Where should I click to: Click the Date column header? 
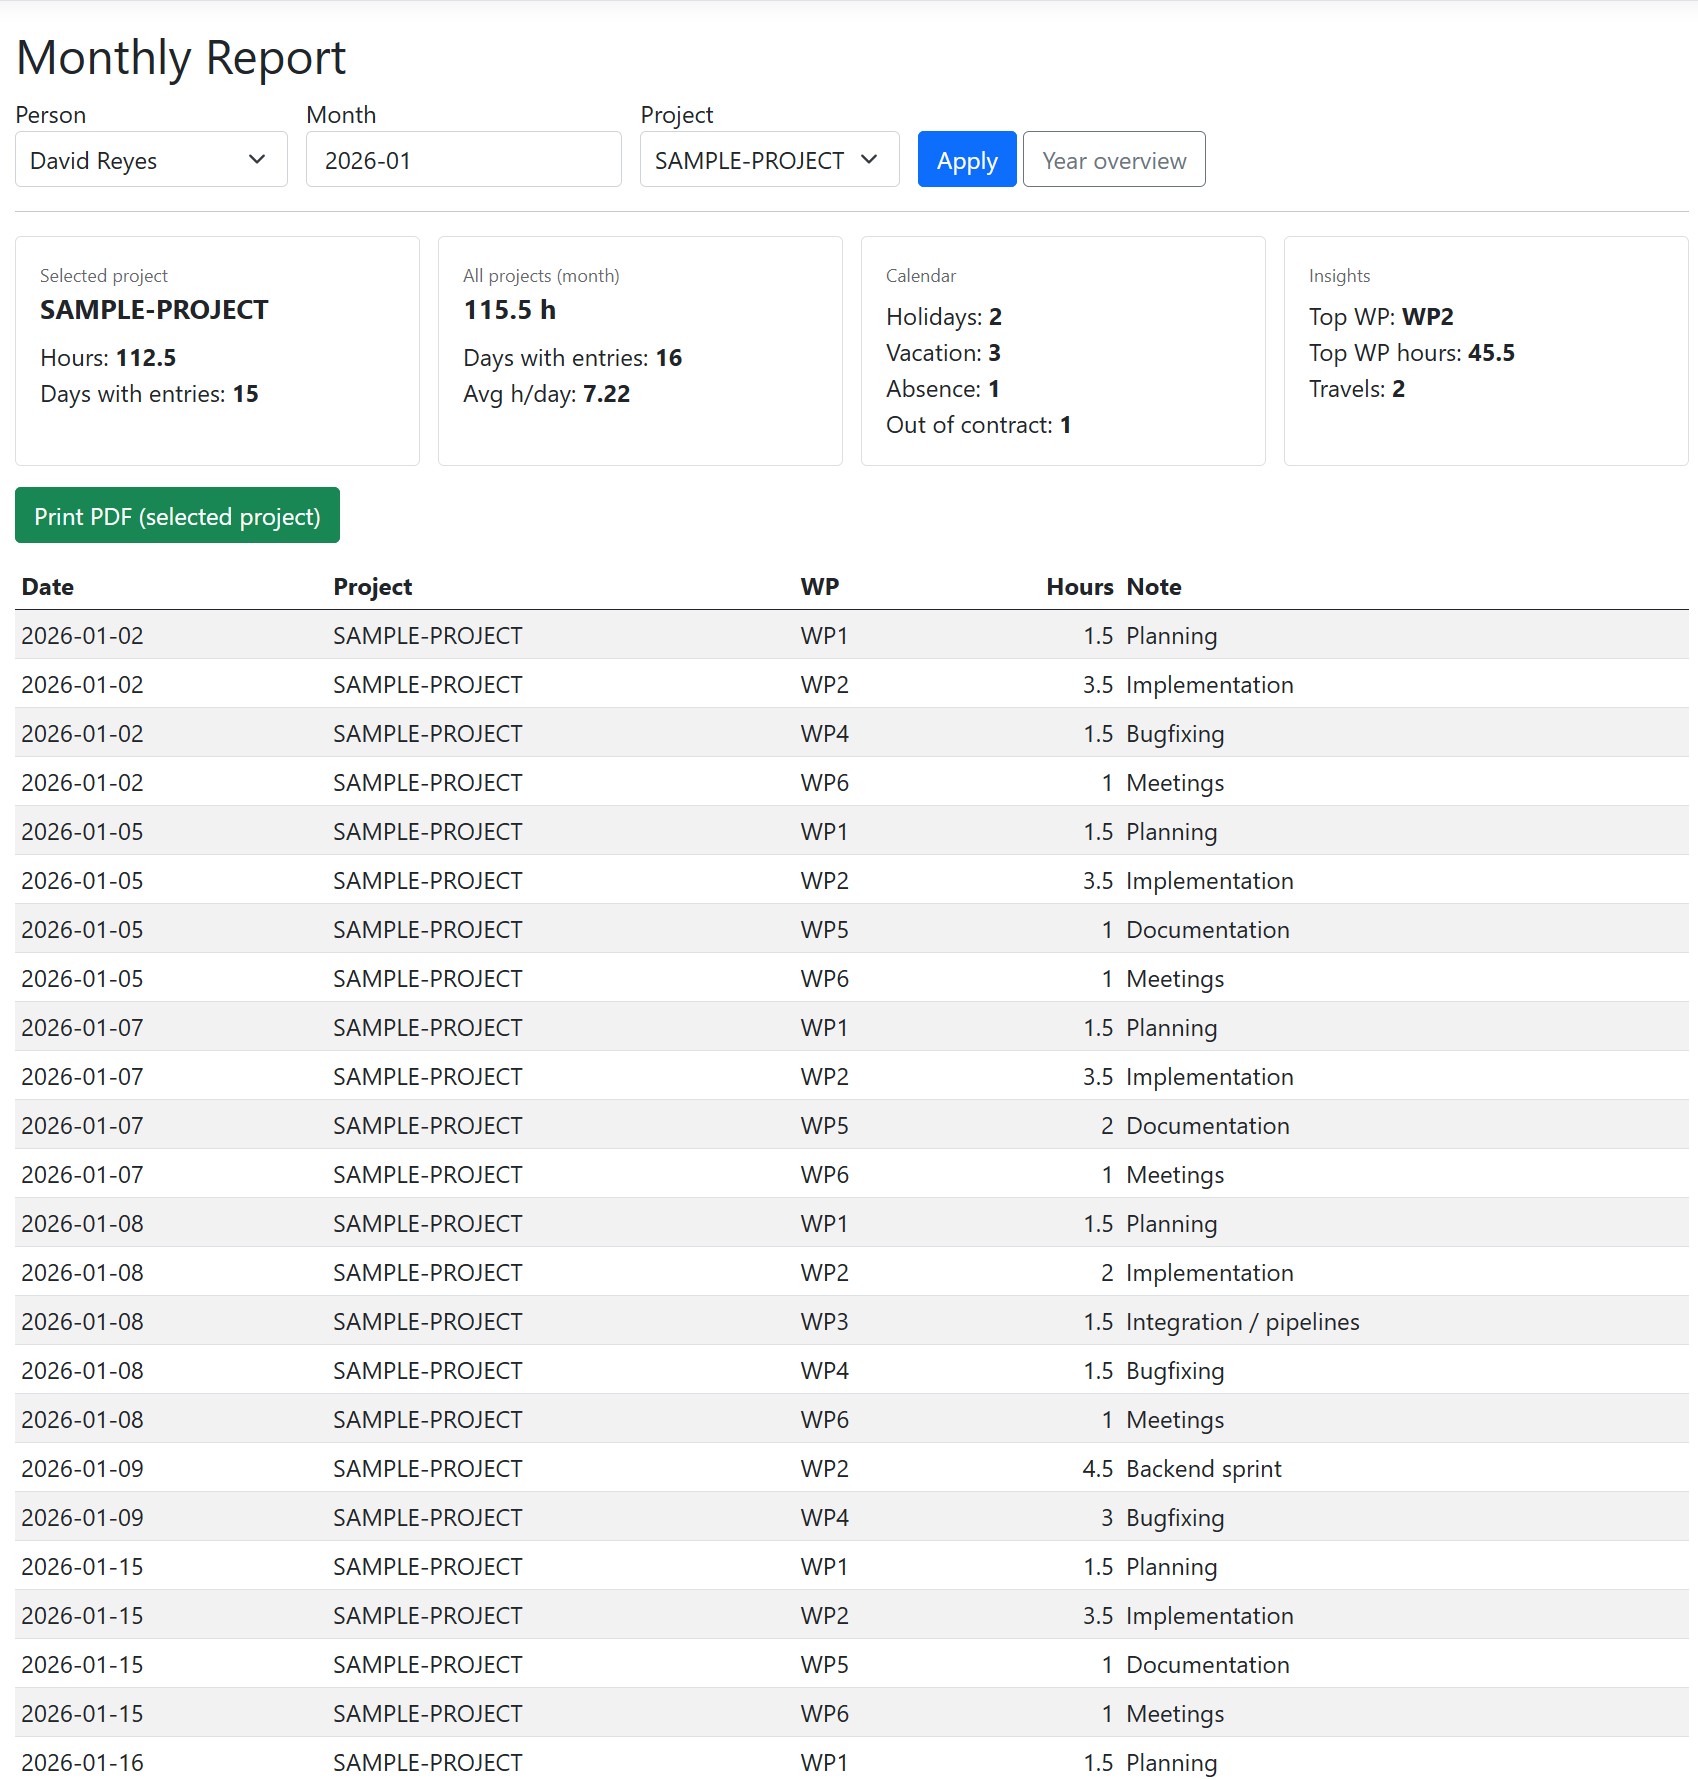pyautogui.click(x=48, y=587)
